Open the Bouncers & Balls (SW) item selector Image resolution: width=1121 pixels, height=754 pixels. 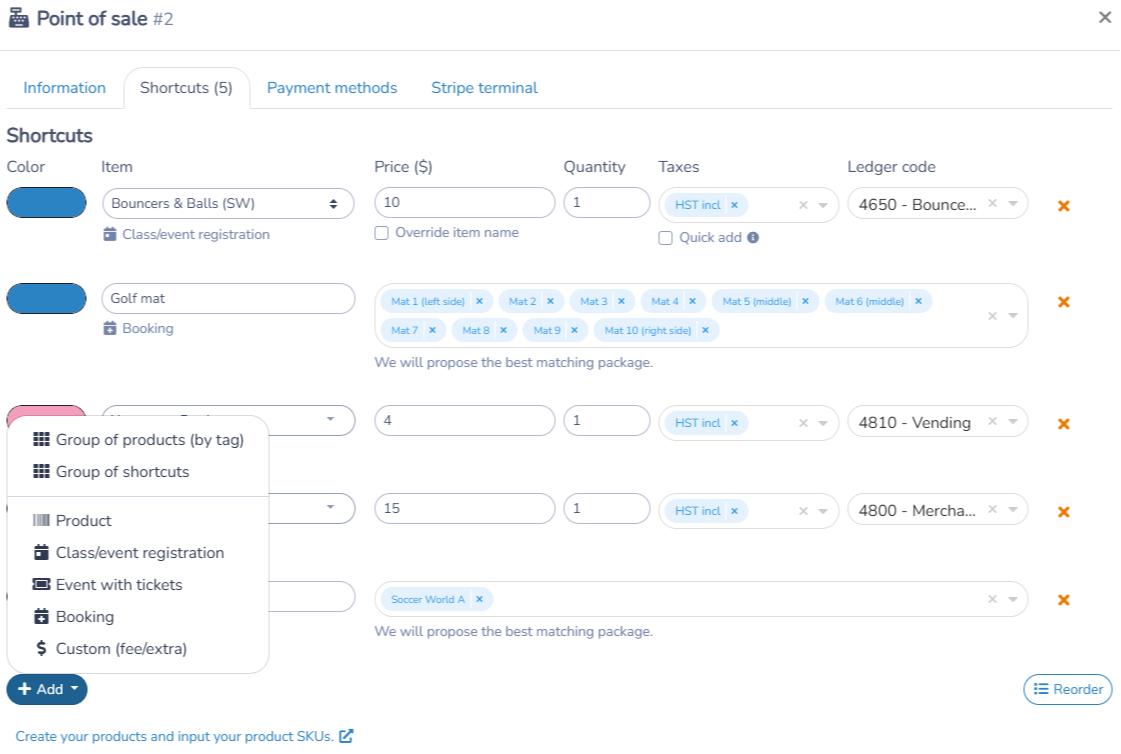coord(228,204)
